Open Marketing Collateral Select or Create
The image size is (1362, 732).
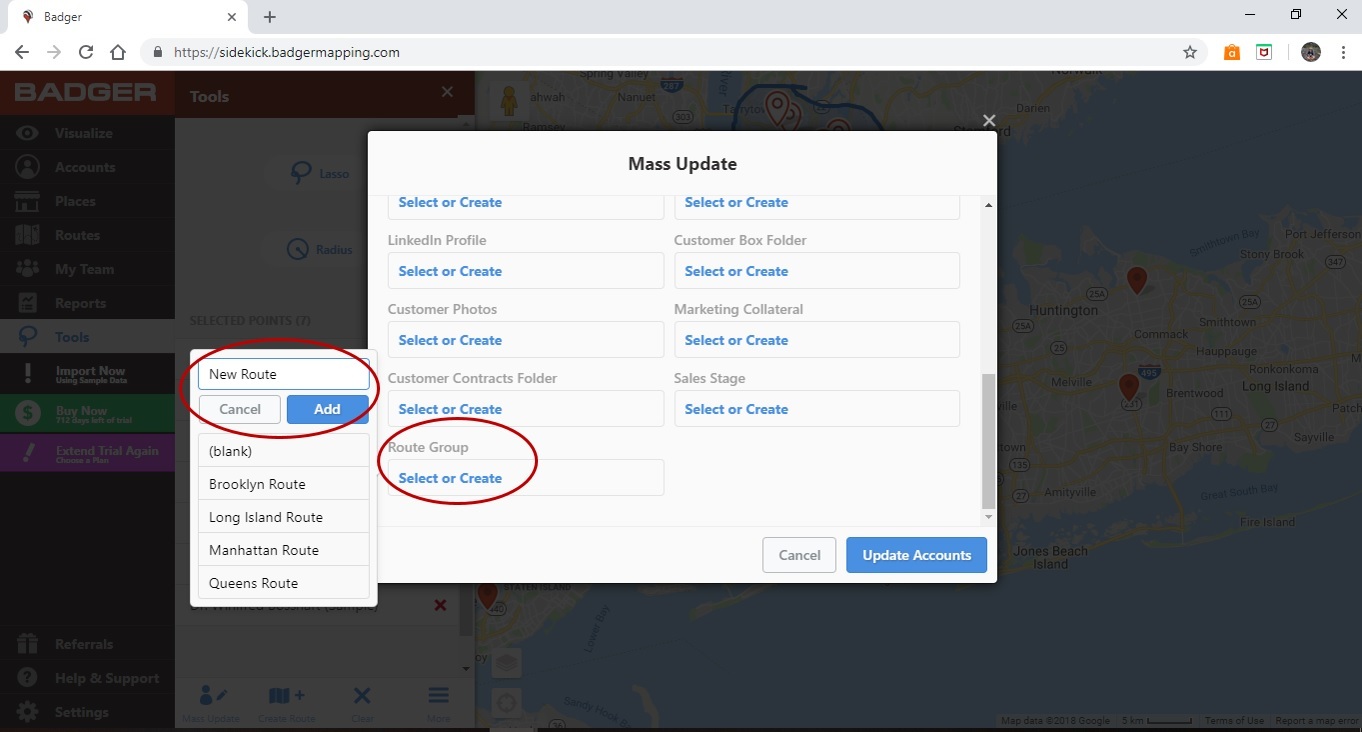817,340
